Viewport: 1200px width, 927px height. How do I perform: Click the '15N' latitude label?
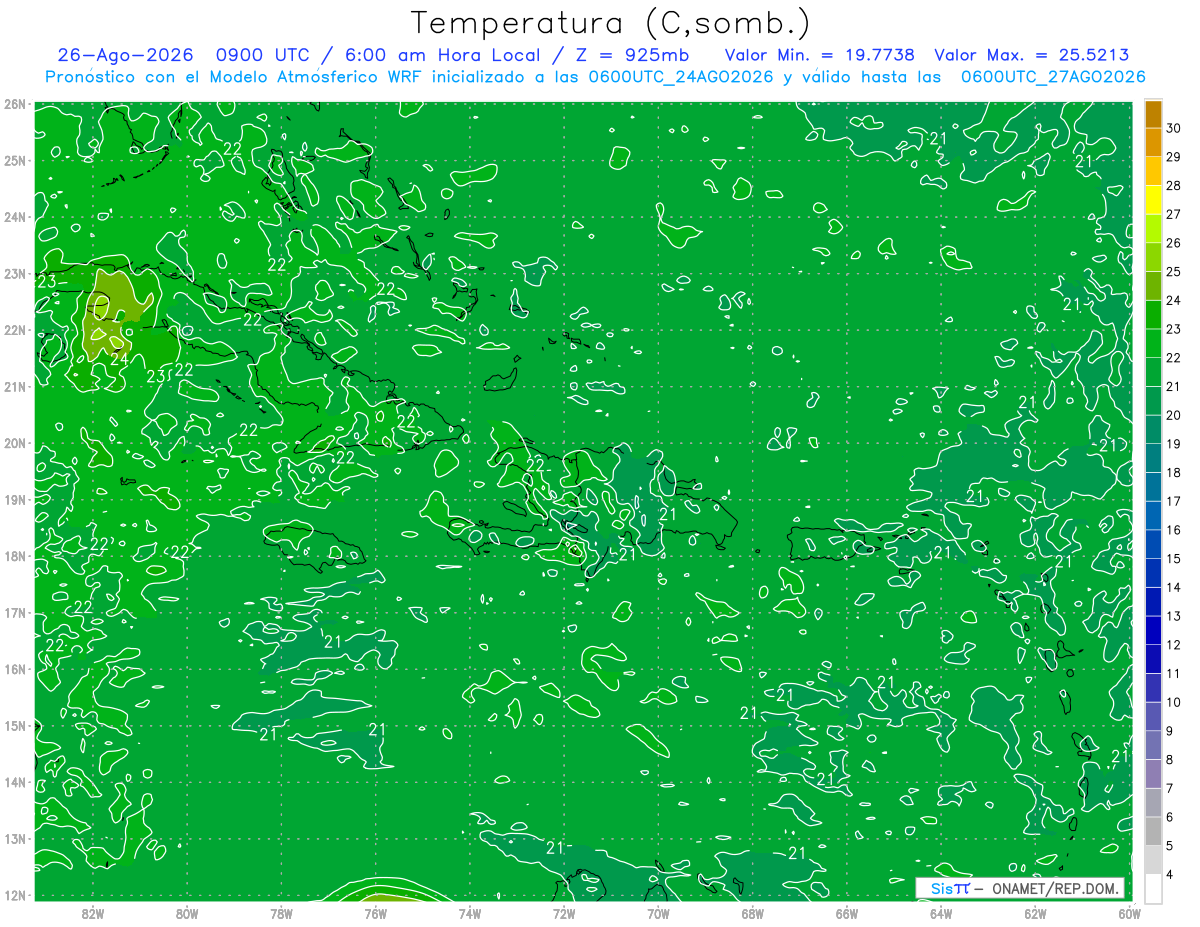(14, 725)
